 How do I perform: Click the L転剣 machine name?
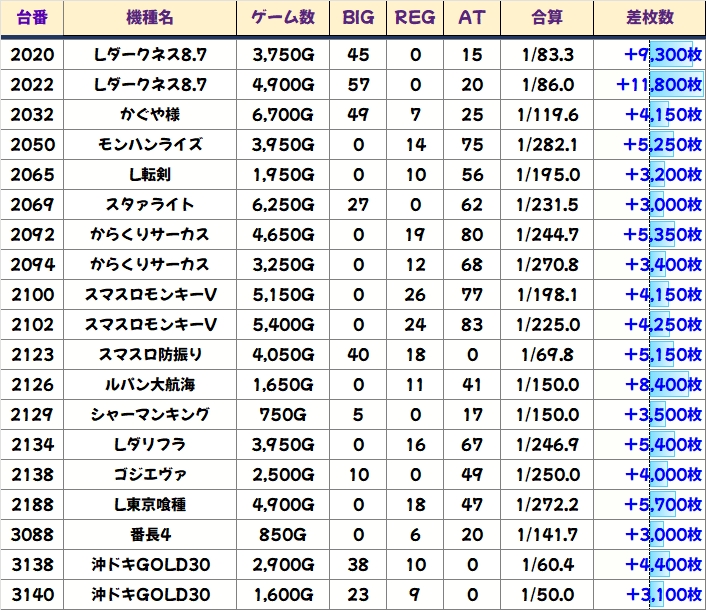(150, 175)
